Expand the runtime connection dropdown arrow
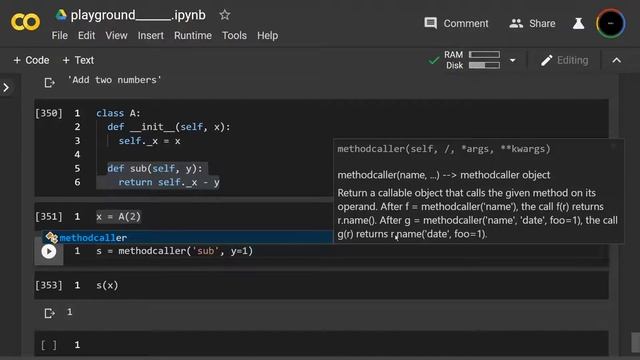 [512, 60]
